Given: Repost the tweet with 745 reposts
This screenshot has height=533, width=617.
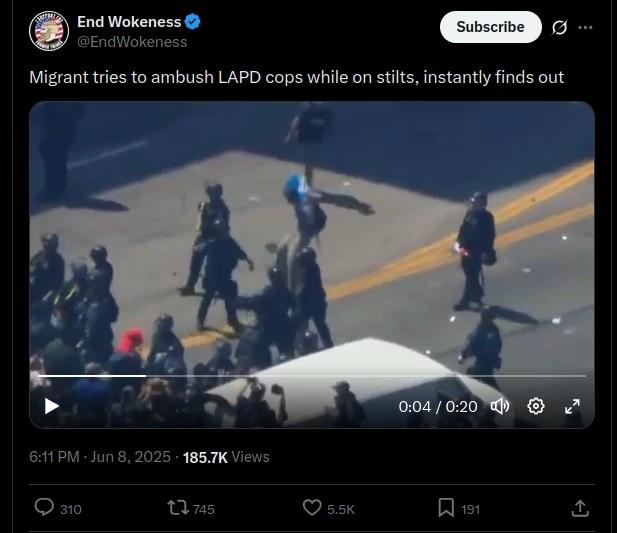Looking at the screenshot, I should (178, 508).
